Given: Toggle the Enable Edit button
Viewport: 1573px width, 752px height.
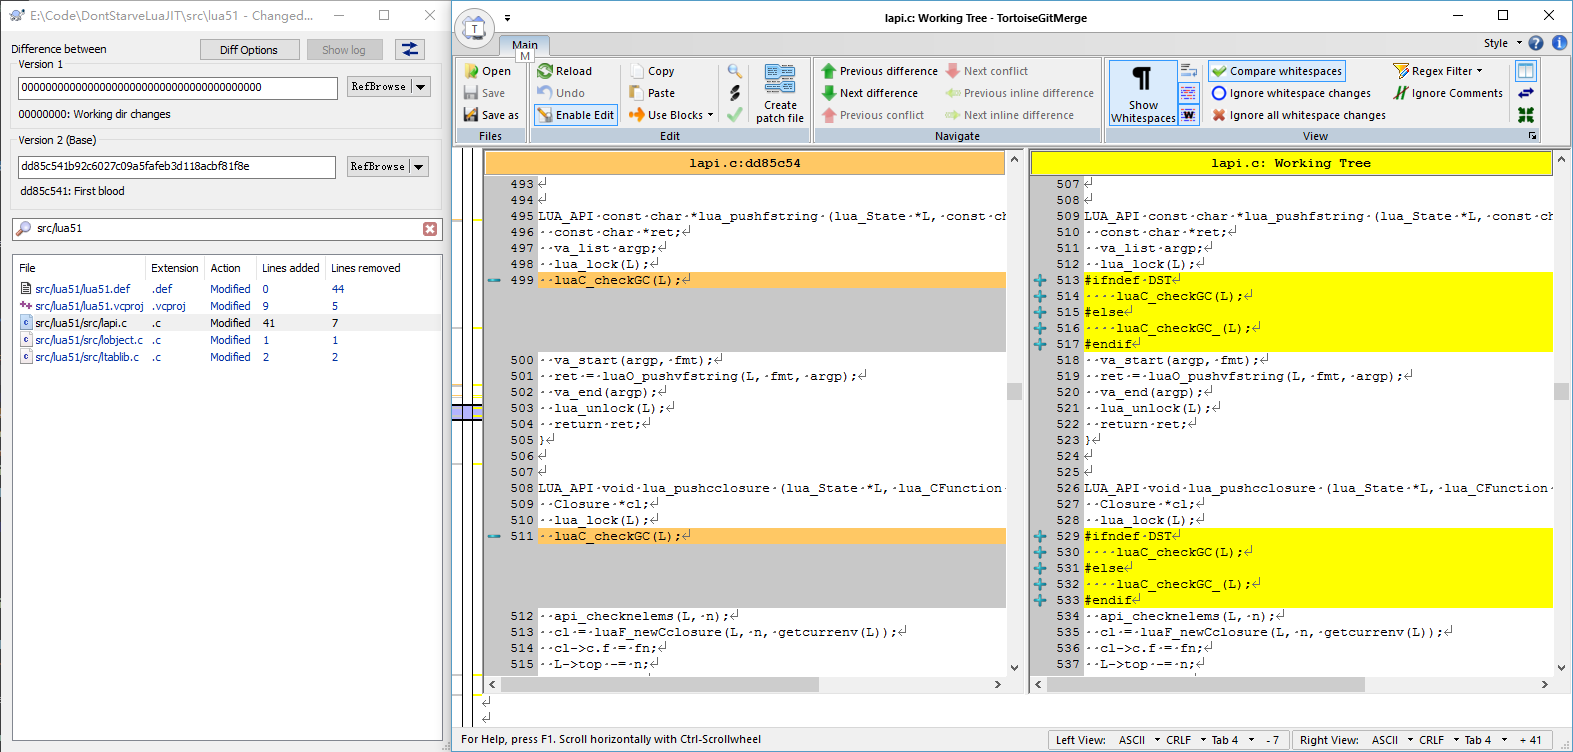Looking at the screenshot, I should pos(575,115).
